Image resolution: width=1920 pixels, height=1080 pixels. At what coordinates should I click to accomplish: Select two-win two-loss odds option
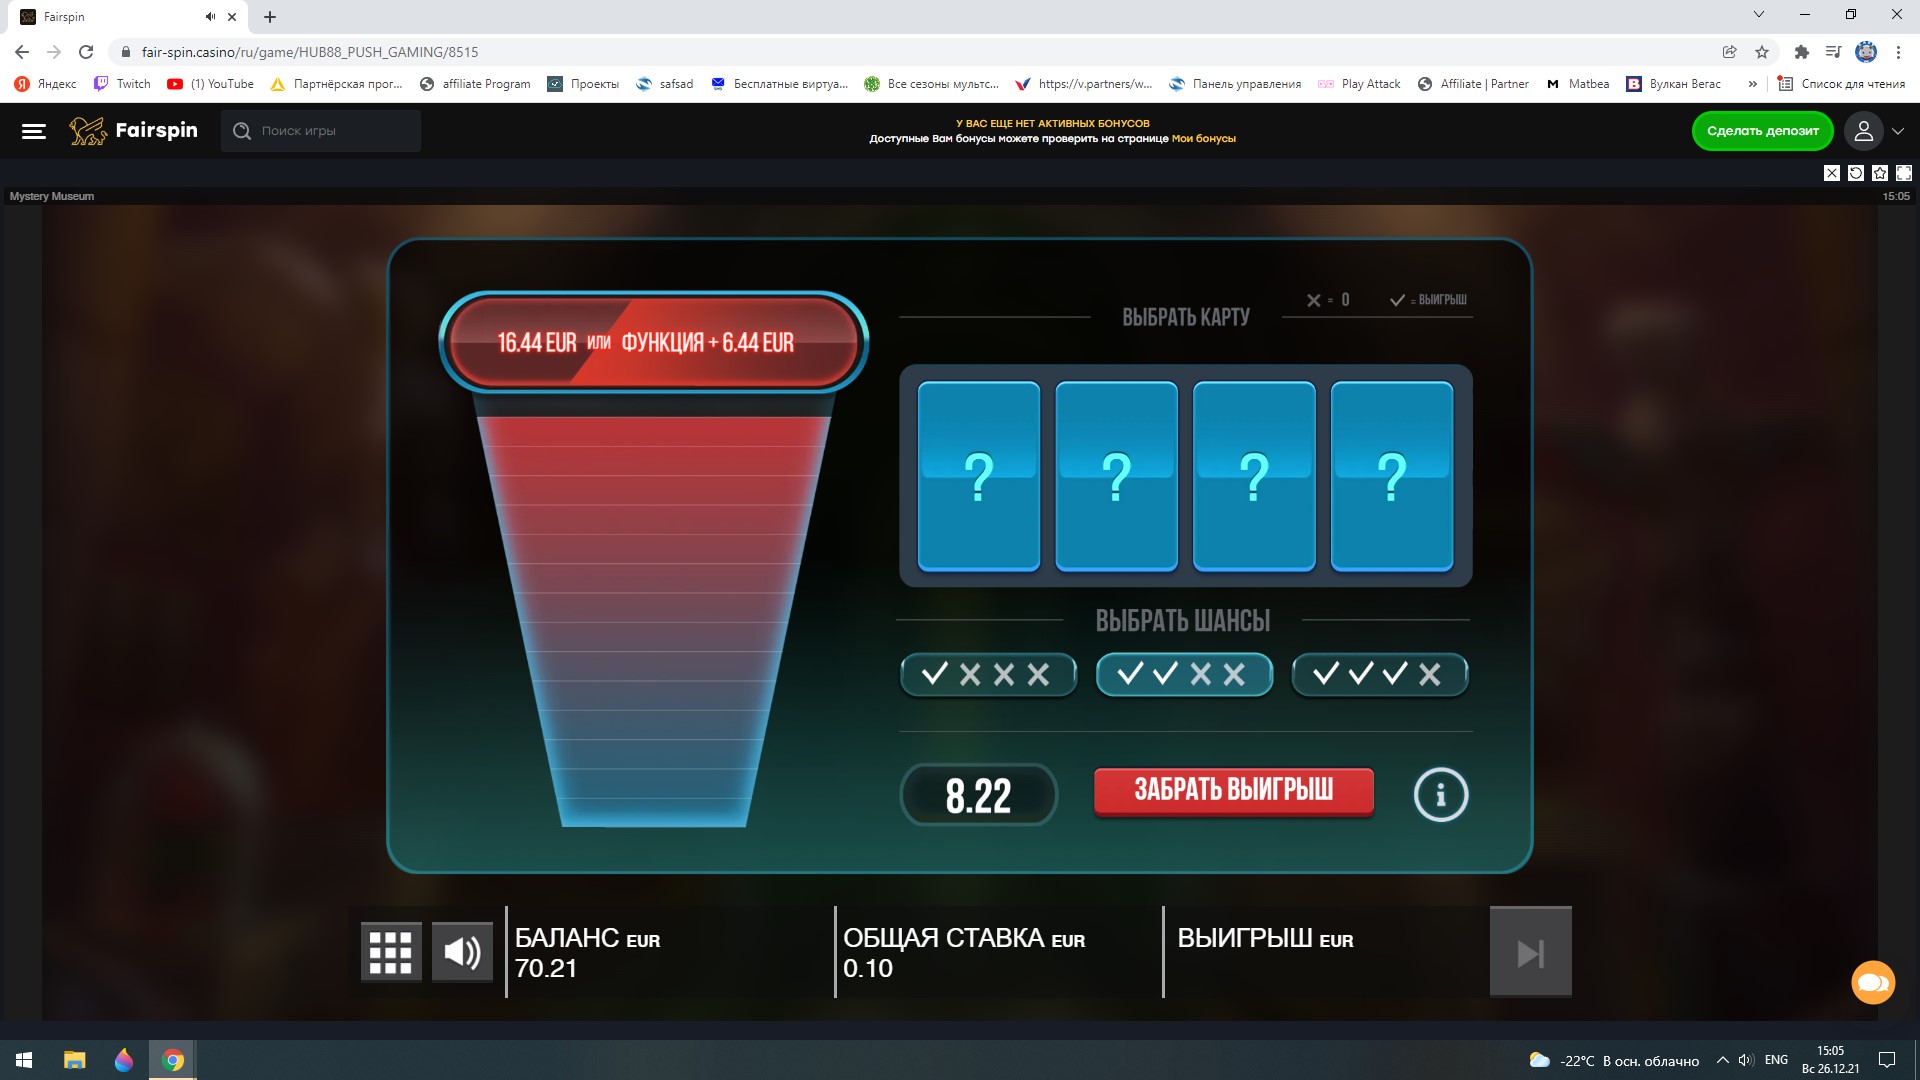point(1184,674)
